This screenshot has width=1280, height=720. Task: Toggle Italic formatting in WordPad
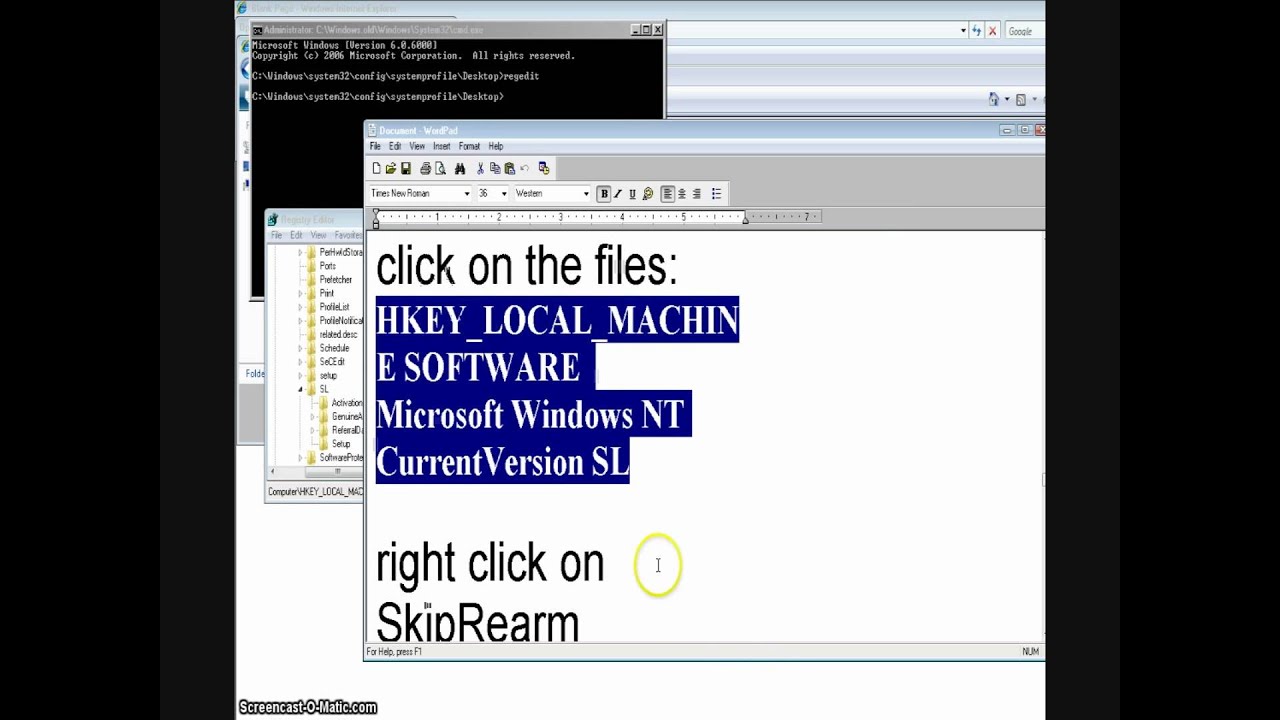pyautogui.click(x=618, y=194)
